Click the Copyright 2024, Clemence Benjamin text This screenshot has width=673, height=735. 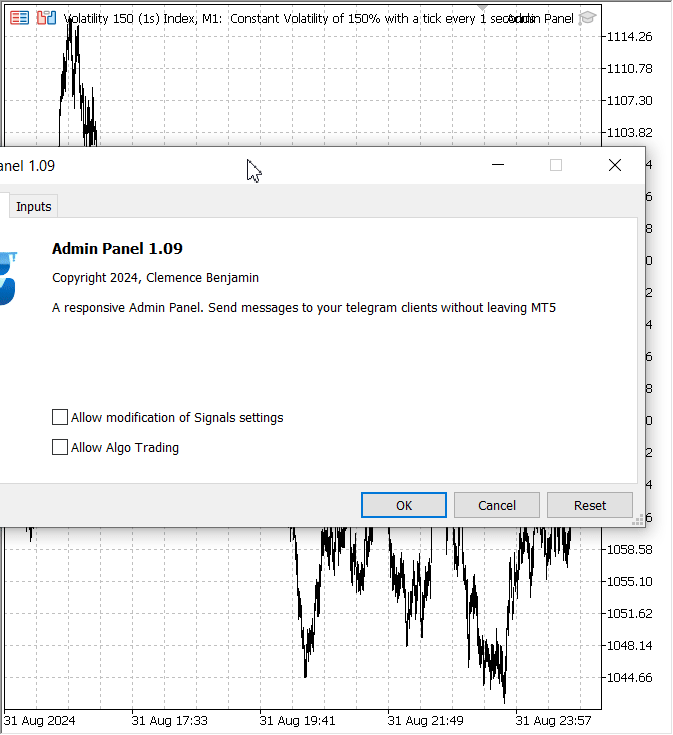[155, 278]
